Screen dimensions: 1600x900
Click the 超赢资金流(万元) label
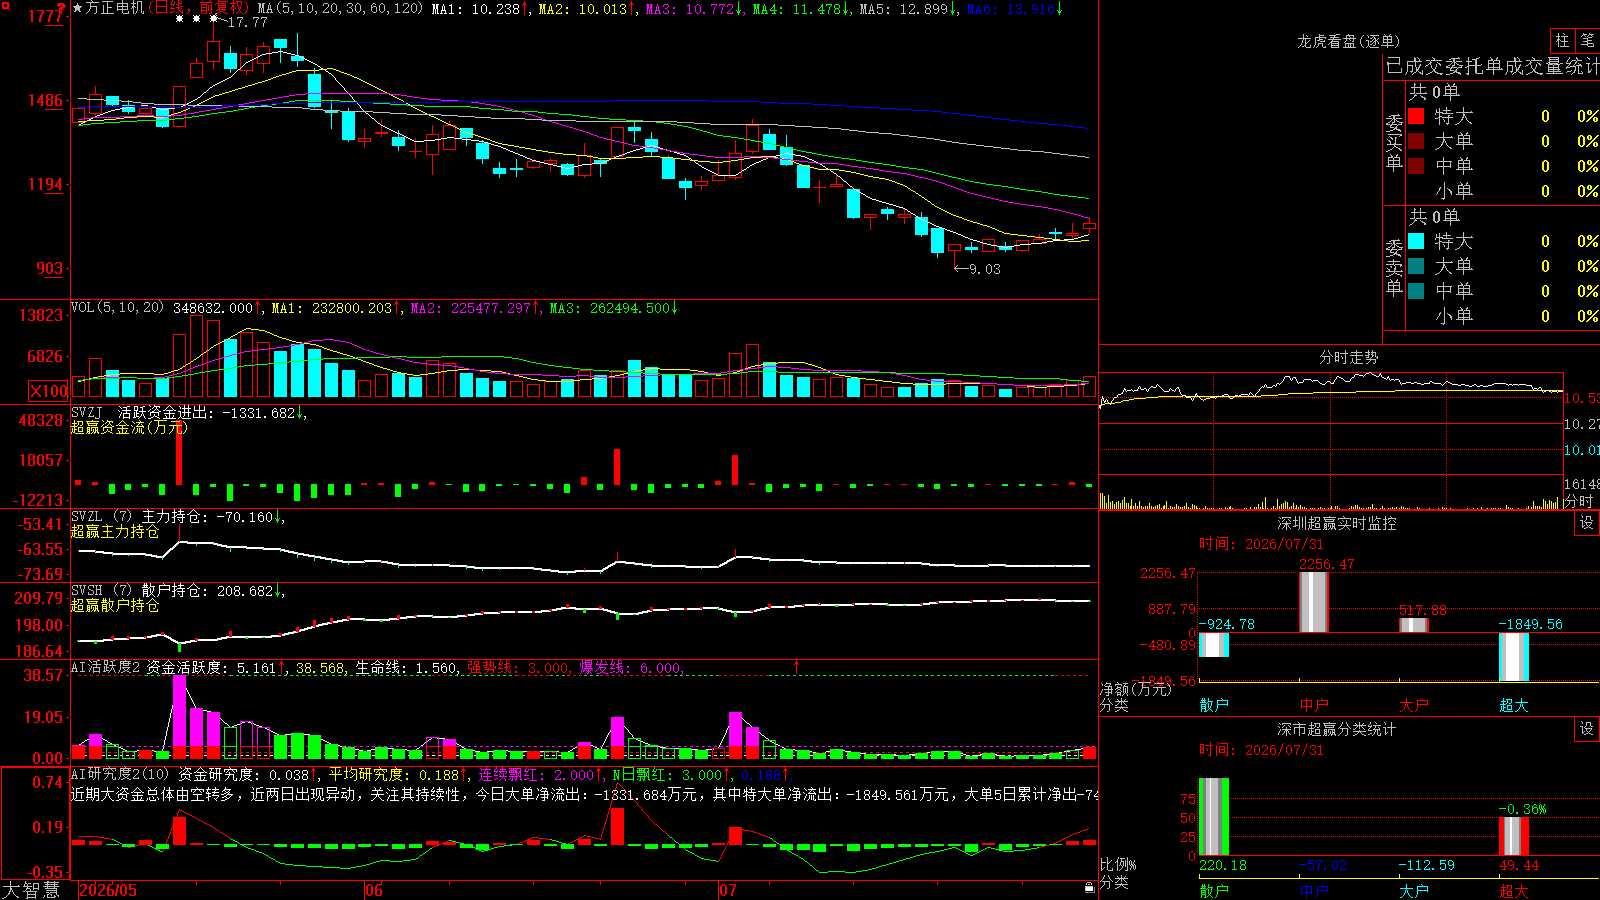click(x=129, y=428)
